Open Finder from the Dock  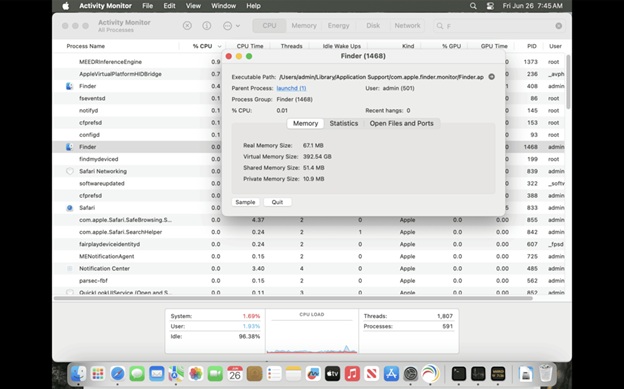(x=78, y=374)
